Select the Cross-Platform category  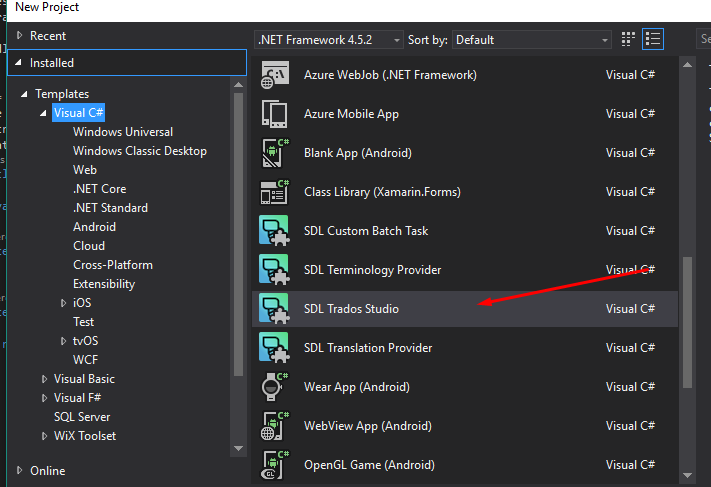pyautogui.click(x=113, y=265)
